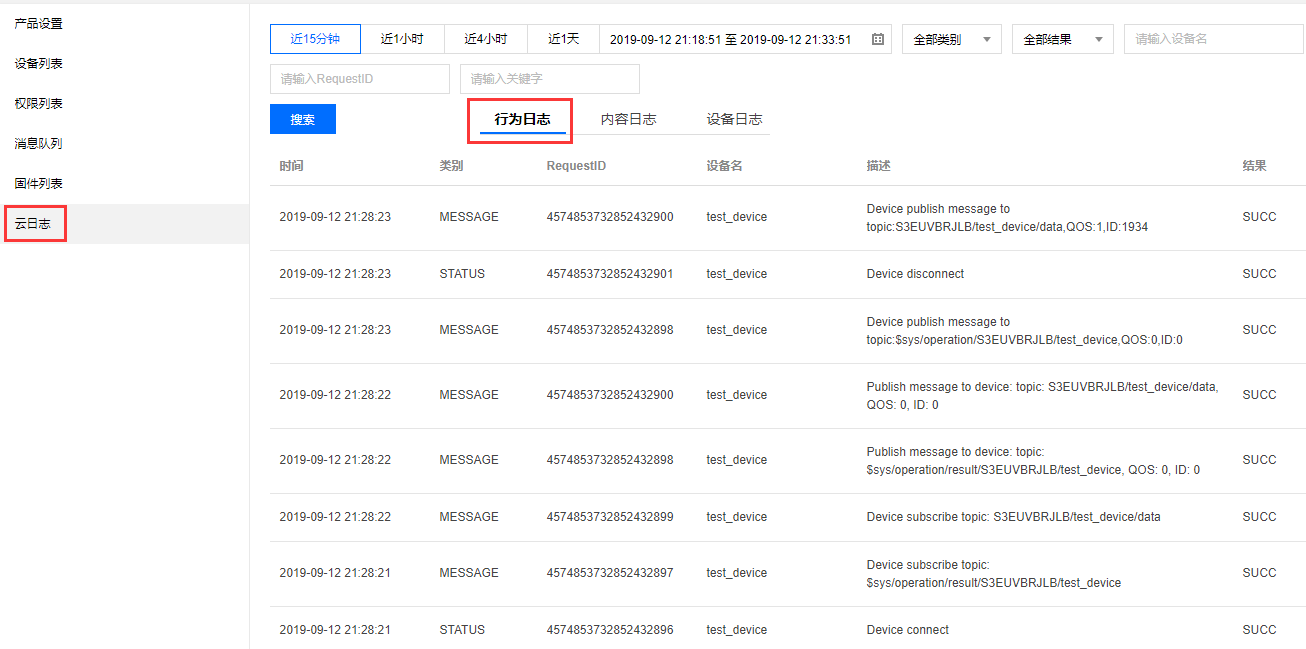Navigate to 消息队列 in sidebar
The height and width of the screenshot is (649, 1306).
[38, 143]
